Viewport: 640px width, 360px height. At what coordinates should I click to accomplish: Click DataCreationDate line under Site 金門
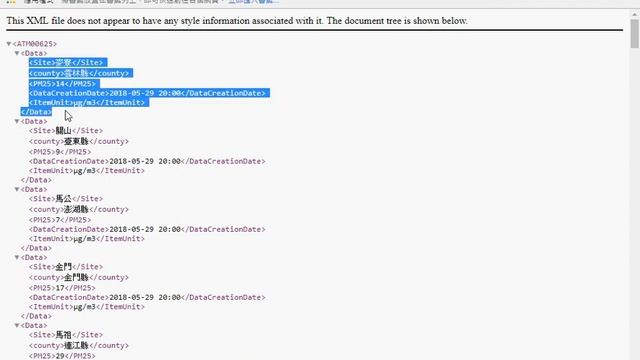147,298
